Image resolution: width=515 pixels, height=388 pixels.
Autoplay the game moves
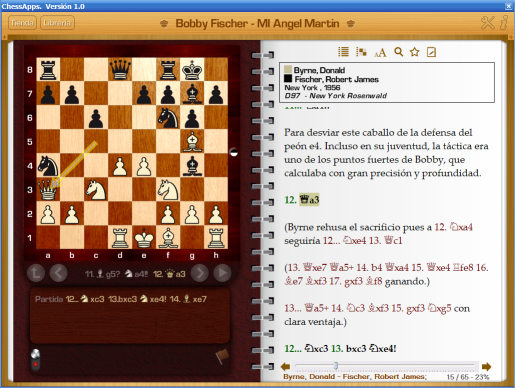pos(222,273)
